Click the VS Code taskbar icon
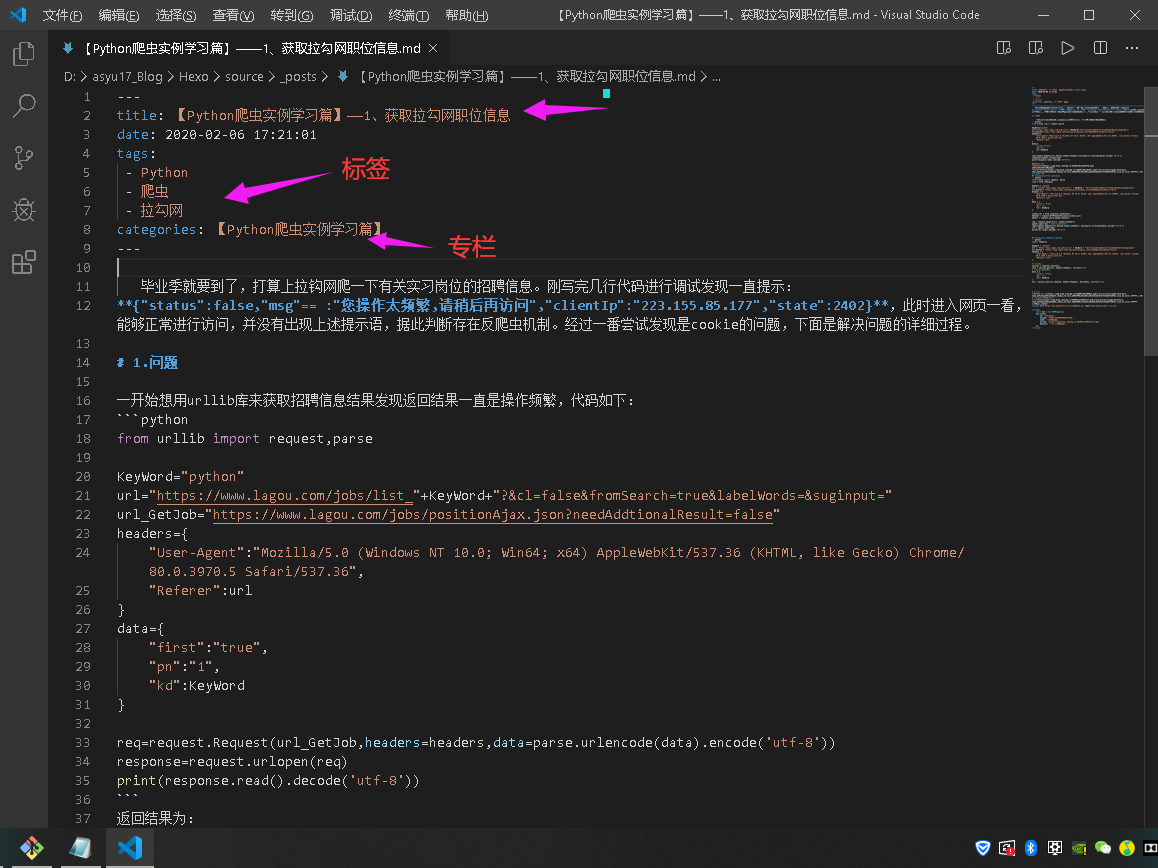 [x=130, y=848]
